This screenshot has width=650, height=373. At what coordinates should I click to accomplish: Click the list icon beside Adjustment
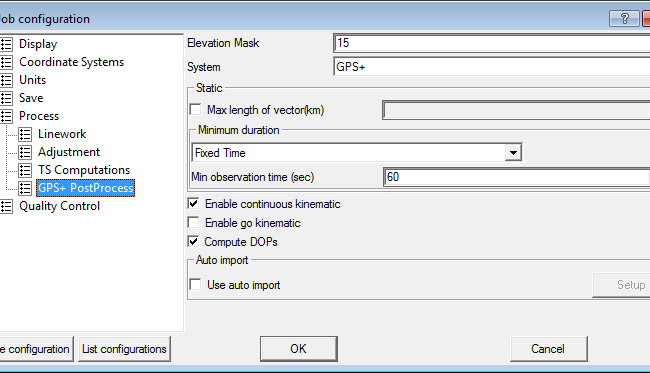click(25, 152)
